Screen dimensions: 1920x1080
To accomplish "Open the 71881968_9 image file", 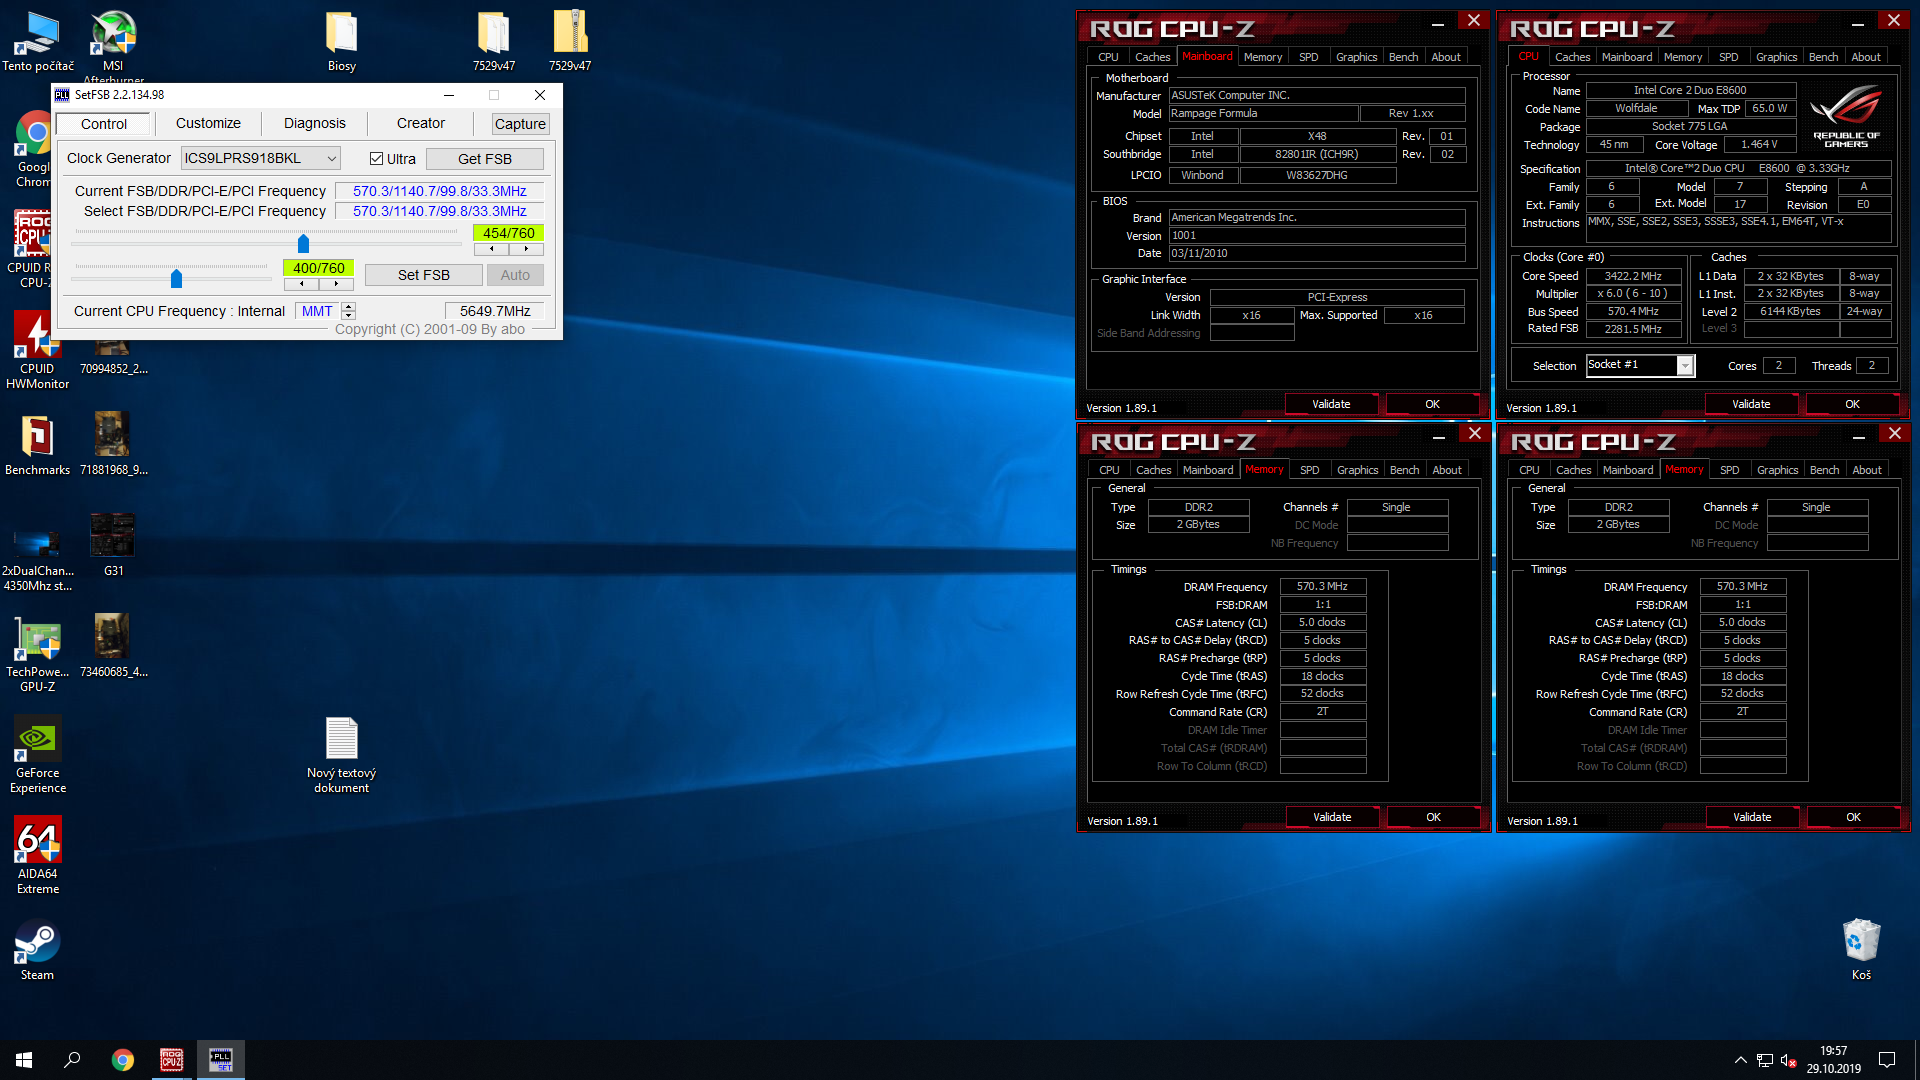I will pyautogui.click(x=113, y=445).
